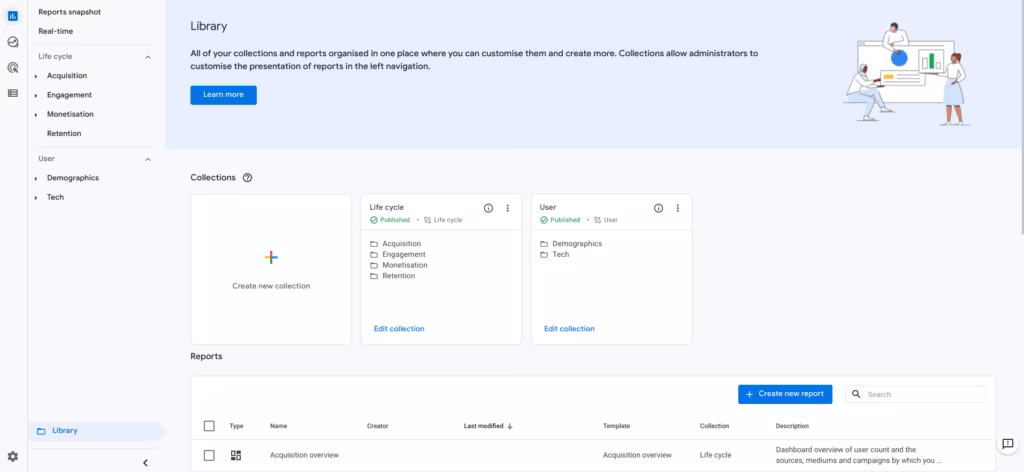
Task: Click the info icon on Life cycle card
Action: coord(488,208)
